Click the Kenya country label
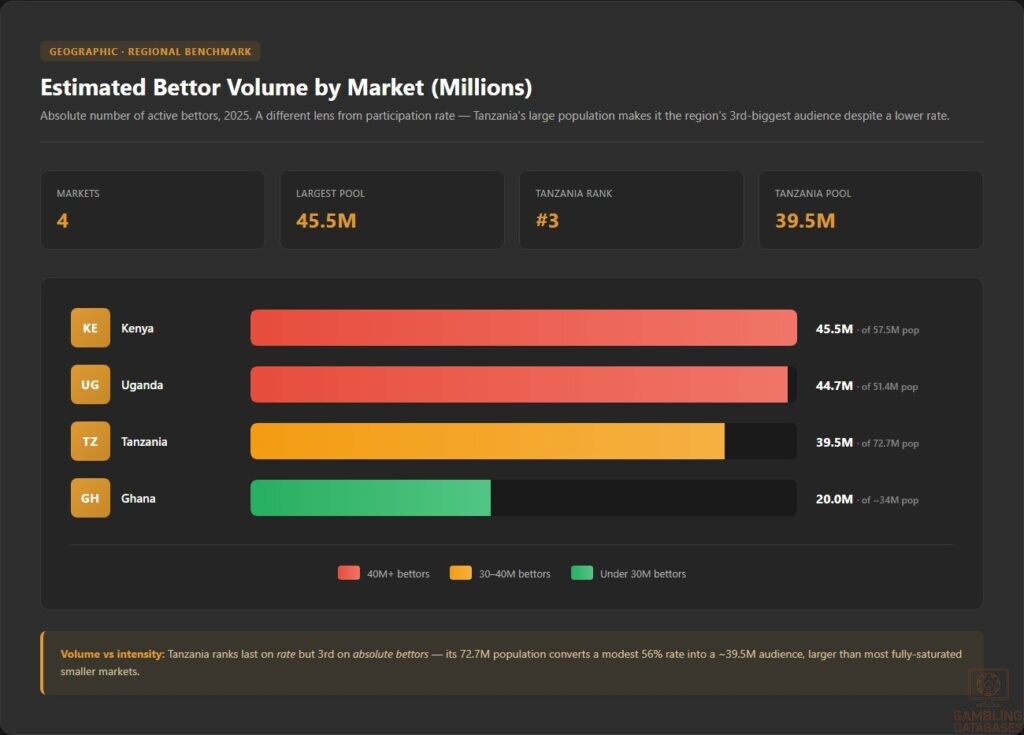 [x=137, y=328]
